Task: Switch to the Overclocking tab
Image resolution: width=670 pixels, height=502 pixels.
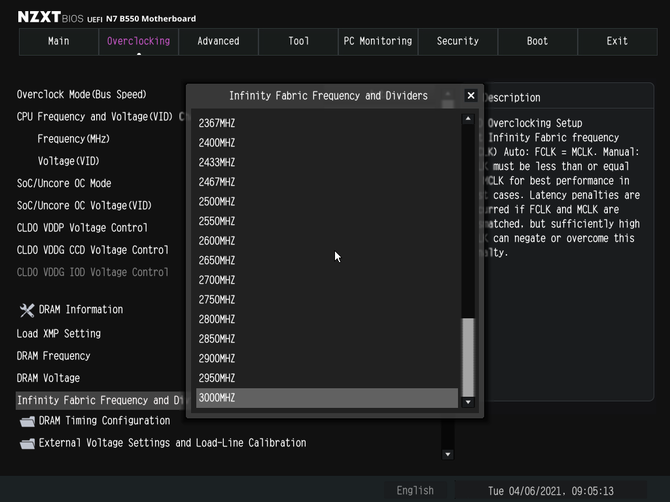Action: 138,41
